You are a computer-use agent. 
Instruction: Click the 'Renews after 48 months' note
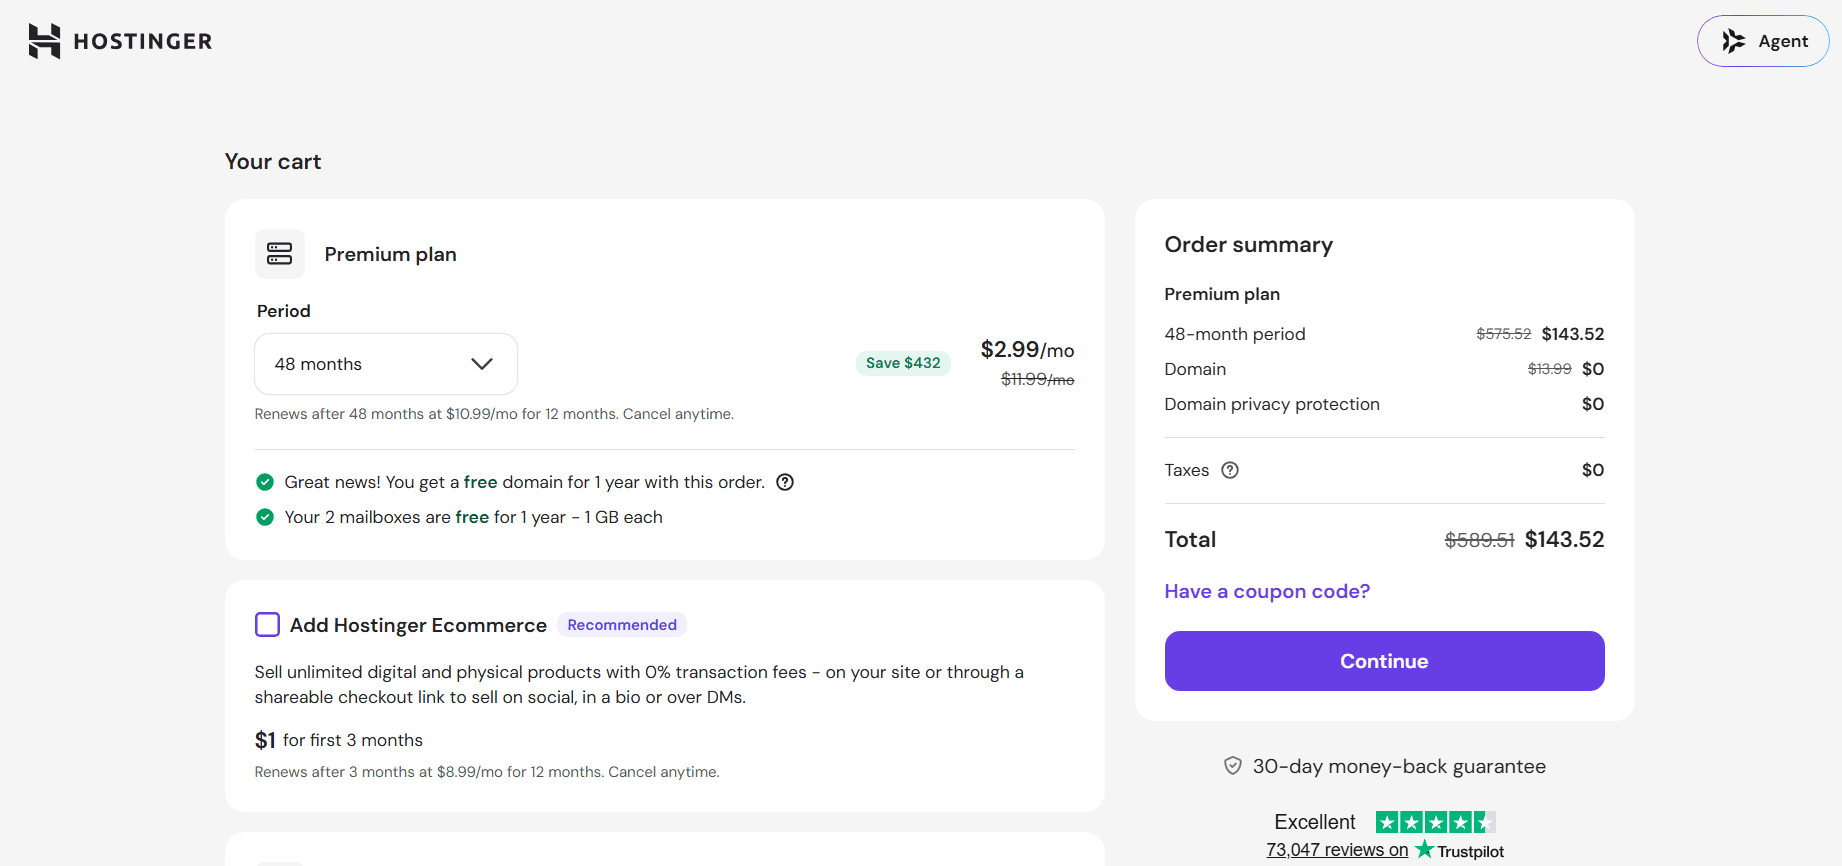tap(494, 414)
